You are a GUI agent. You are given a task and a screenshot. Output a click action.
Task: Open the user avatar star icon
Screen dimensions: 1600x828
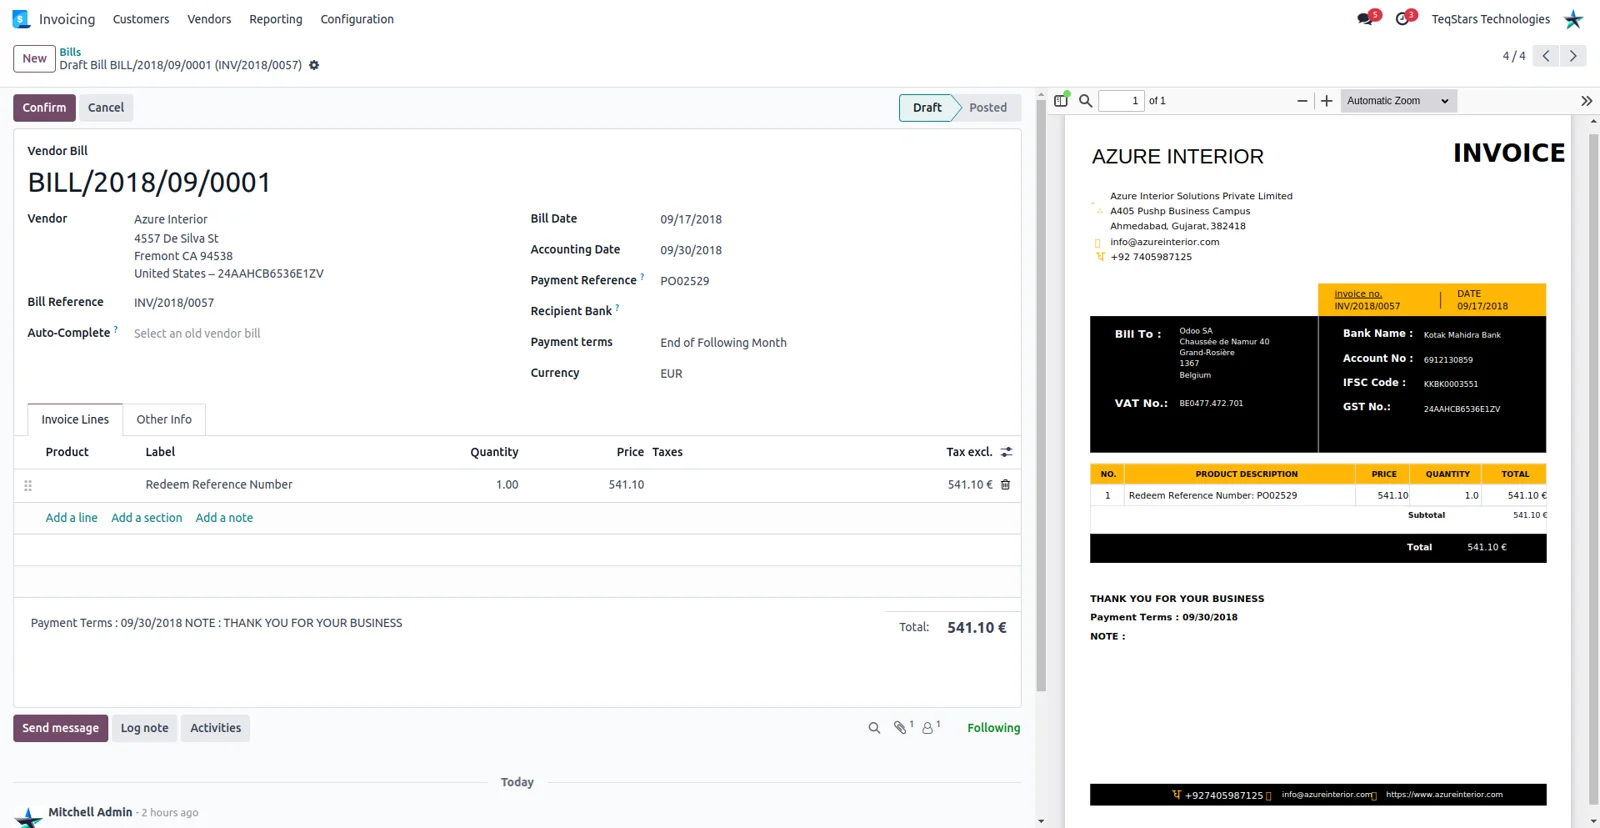pos(1573,19)
